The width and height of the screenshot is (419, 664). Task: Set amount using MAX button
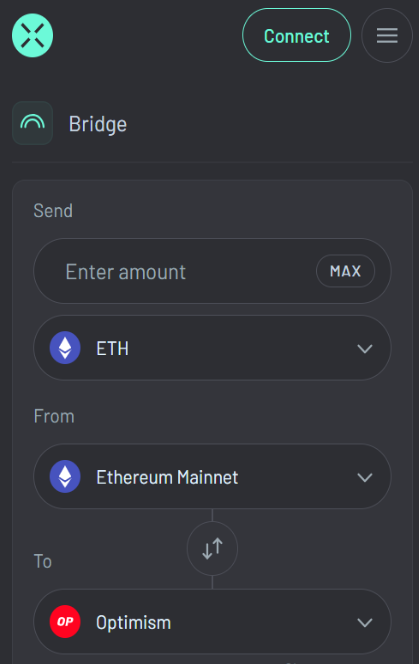point(345,271)
